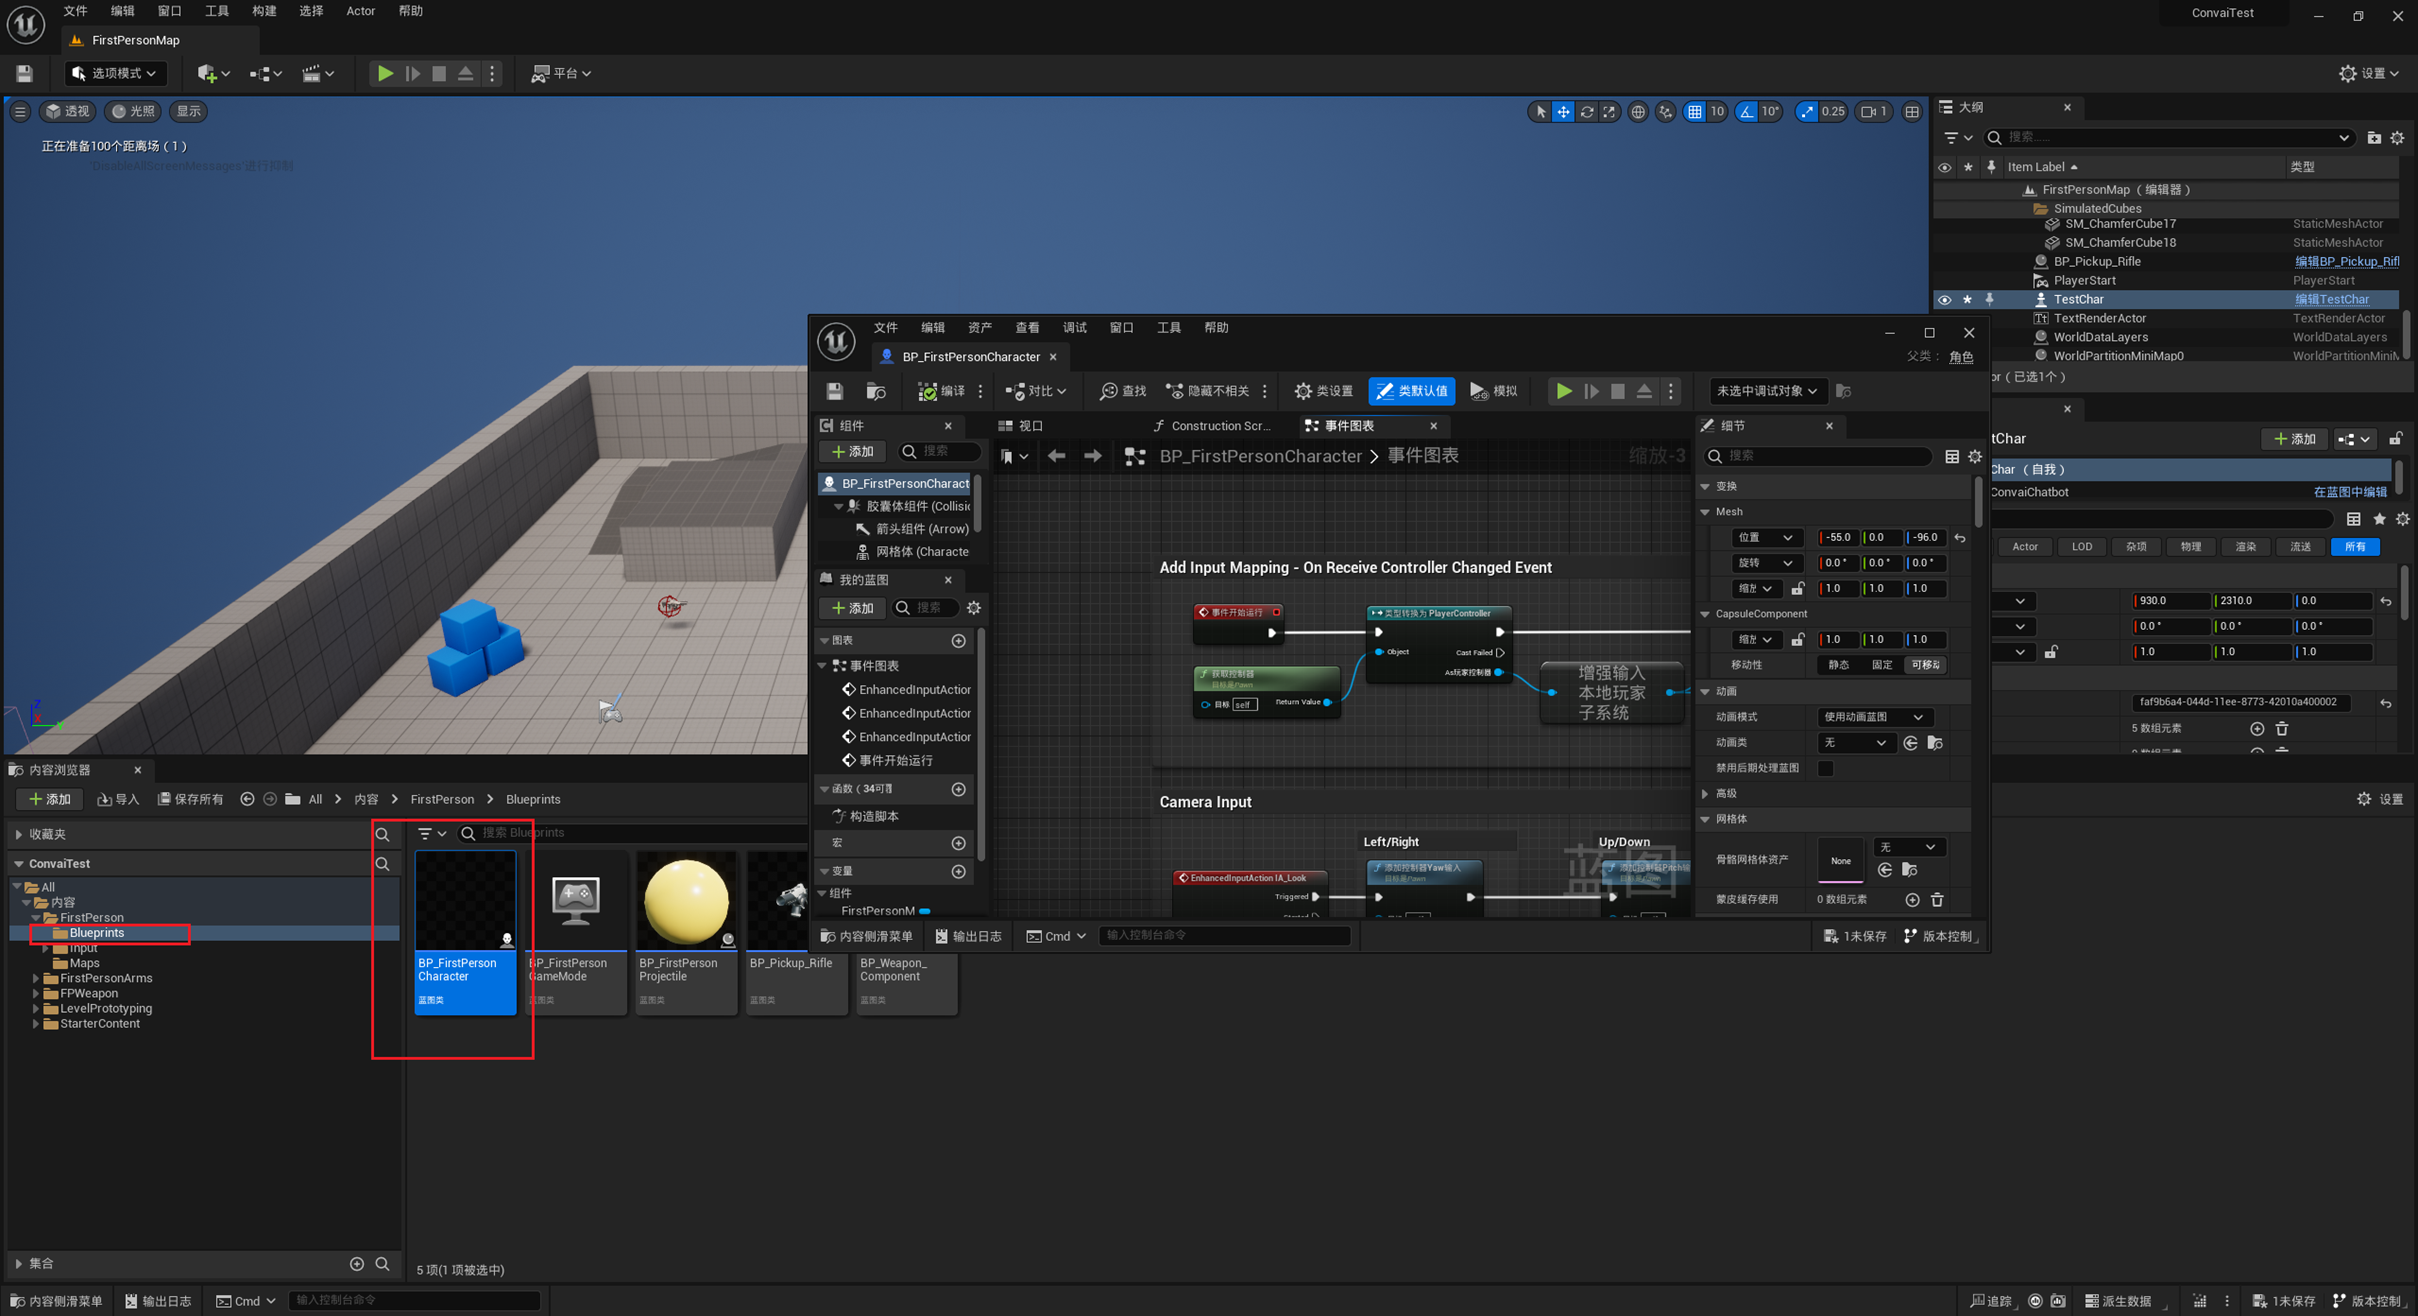
Task: Open 编辑BP_Pickup_Rifle link in outliner
Action: click(2346, 262)
